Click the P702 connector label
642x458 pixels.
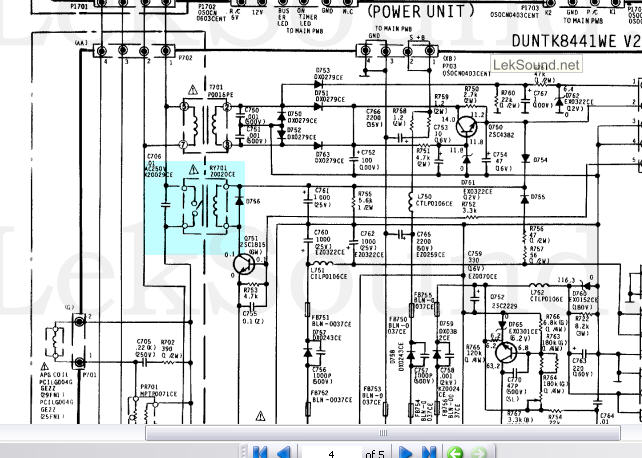pos(185,58)
